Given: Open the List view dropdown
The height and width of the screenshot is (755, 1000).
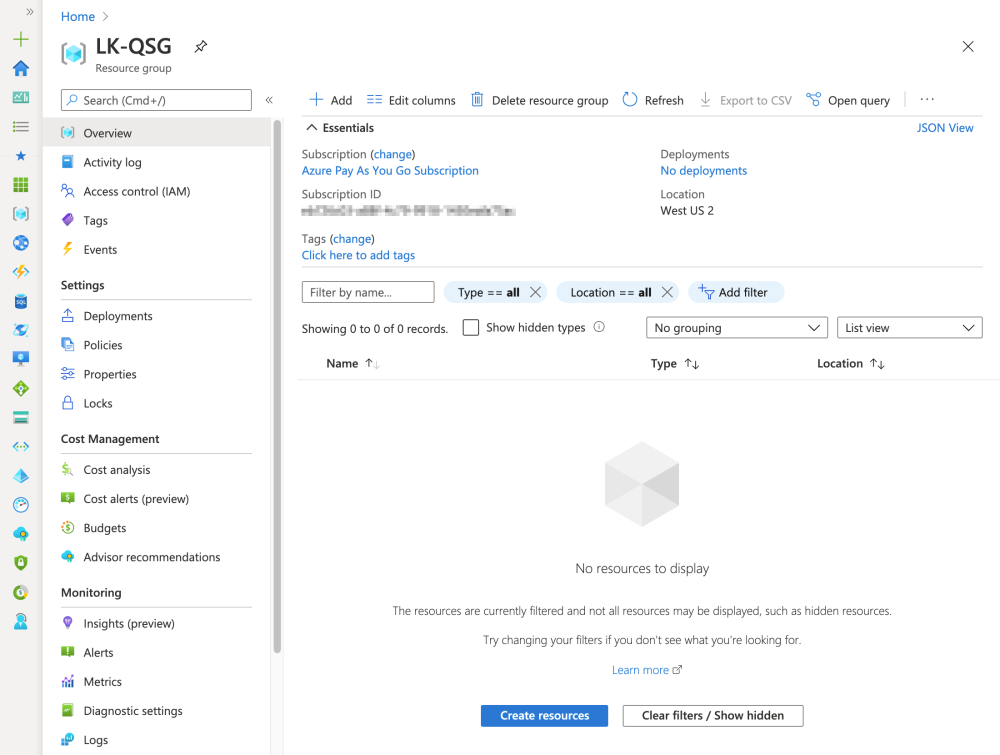Looking at the screenshot, I should pyautogui.click(x=909, y=328).
